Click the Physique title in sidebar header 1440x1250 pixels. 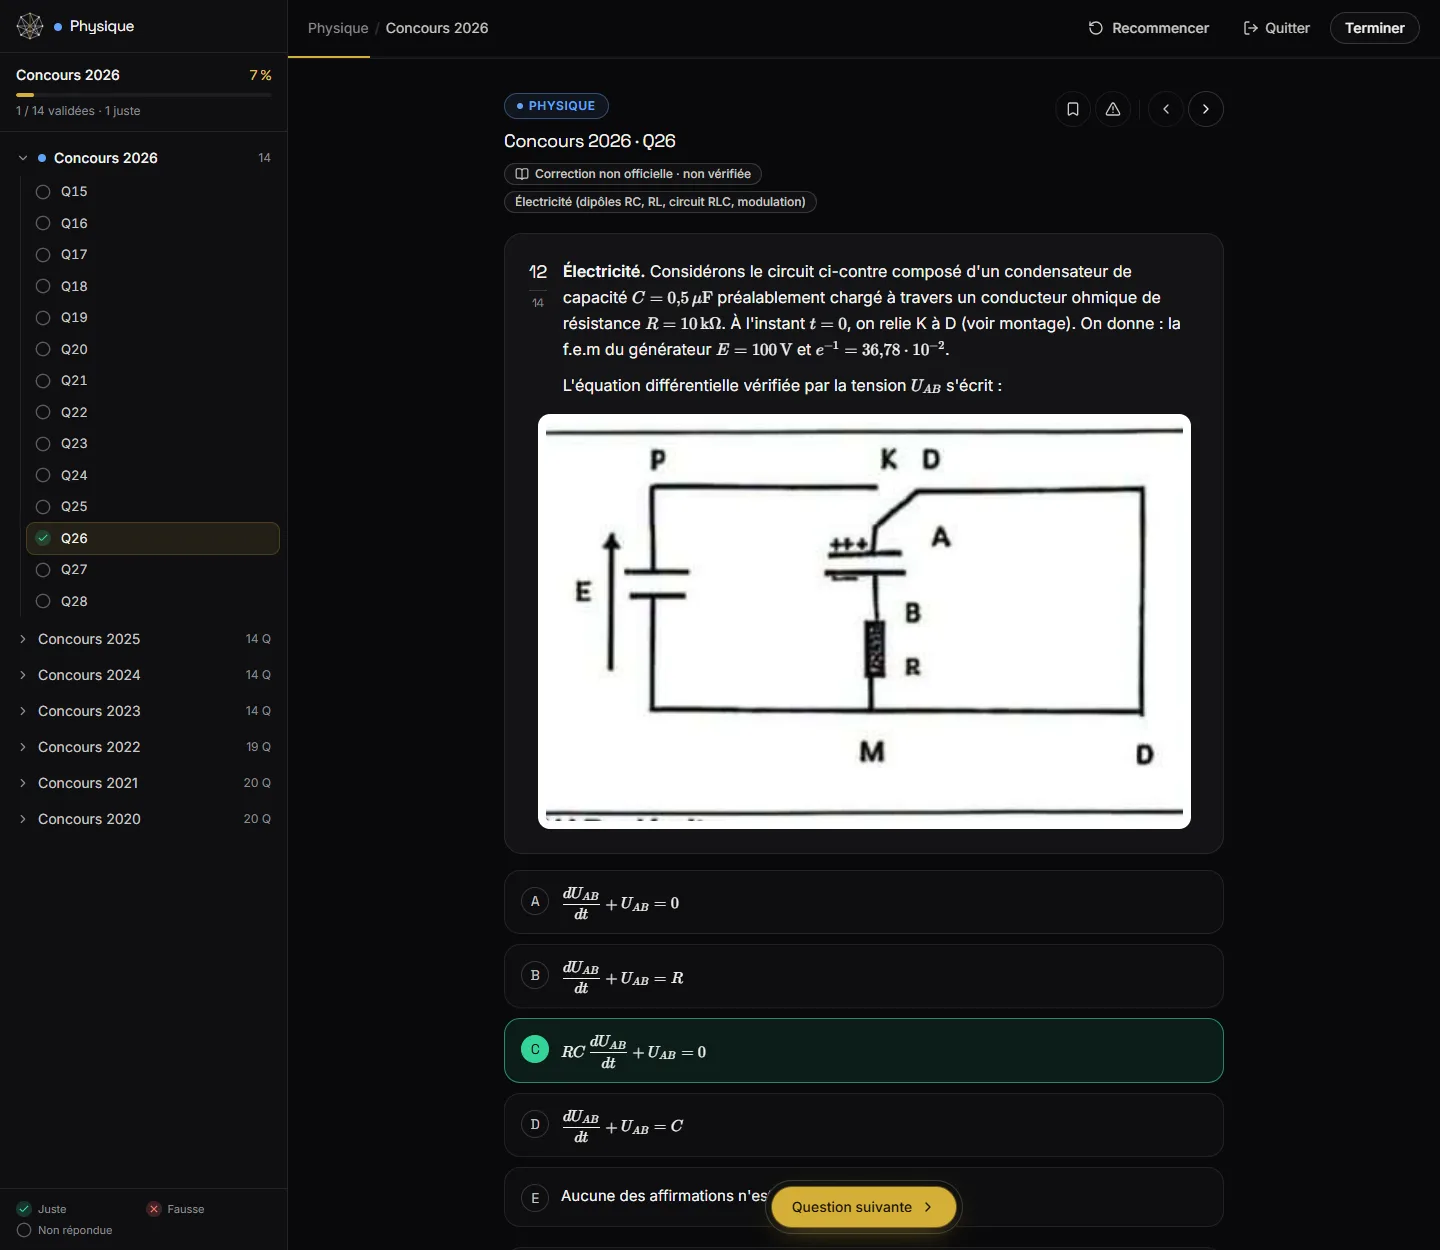point(102,26)
